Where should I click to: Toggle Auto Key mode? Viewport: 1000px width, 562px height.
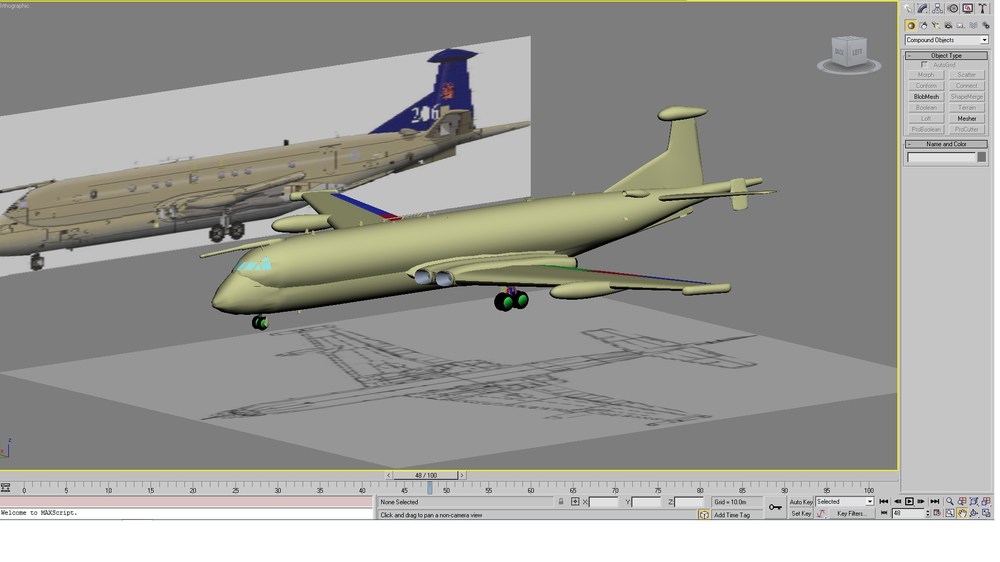(801, 502)
